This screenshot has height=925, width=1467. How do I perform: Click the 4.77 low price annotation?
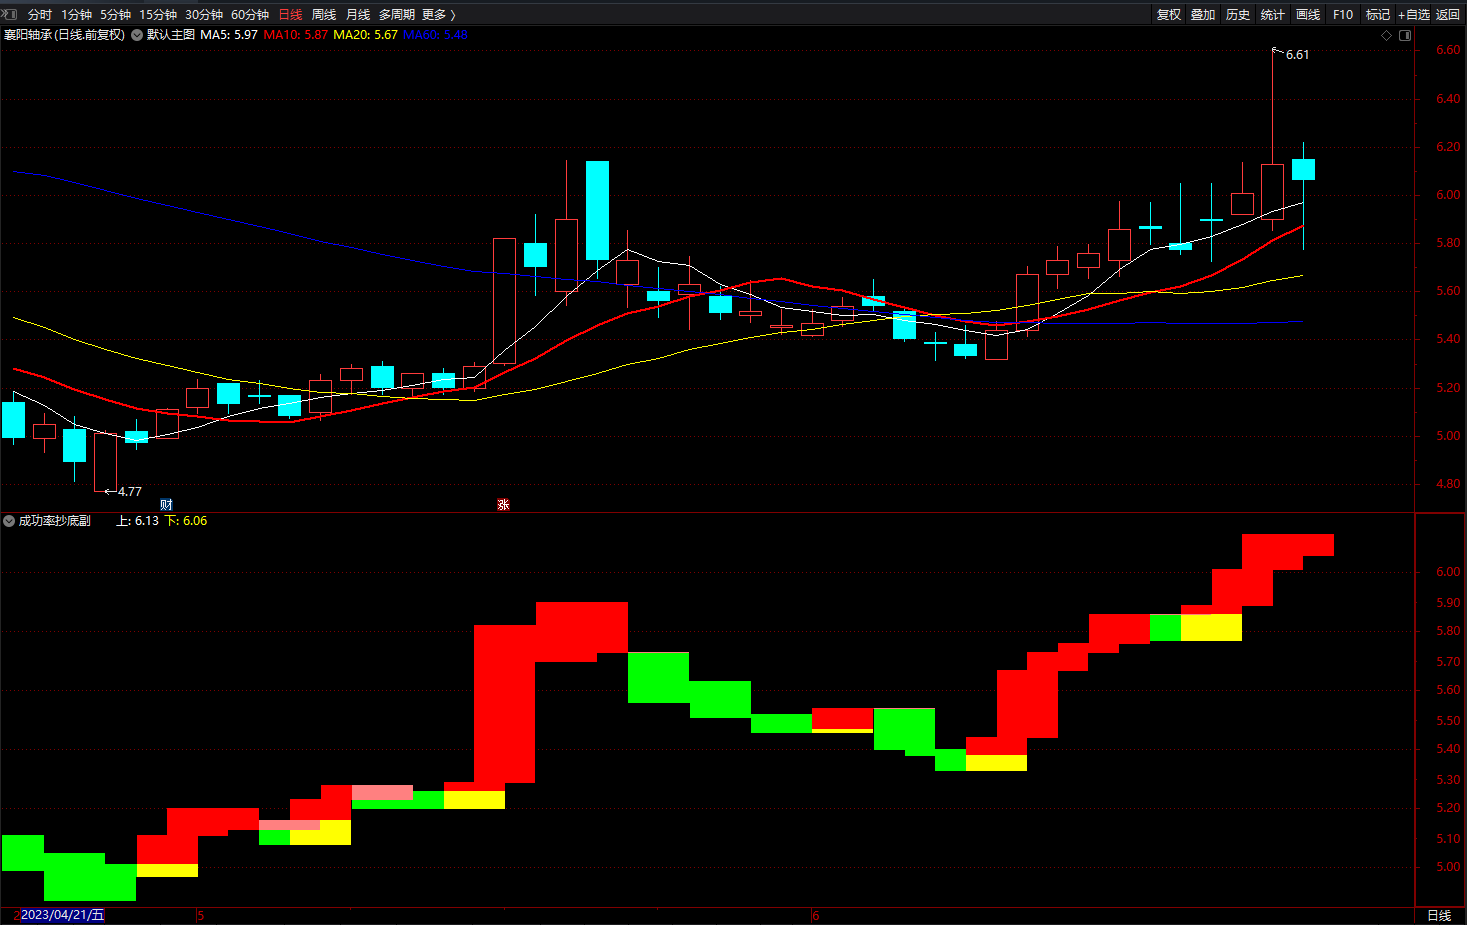130,492
